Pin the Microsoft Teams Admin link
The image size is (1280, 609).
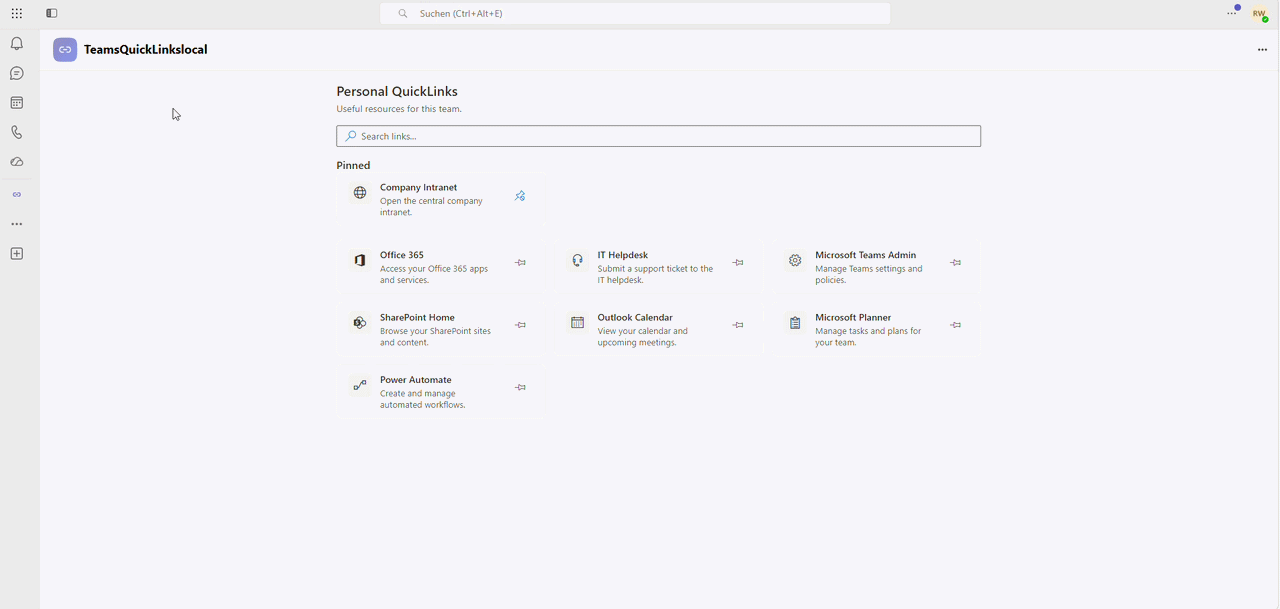point(956,263)
